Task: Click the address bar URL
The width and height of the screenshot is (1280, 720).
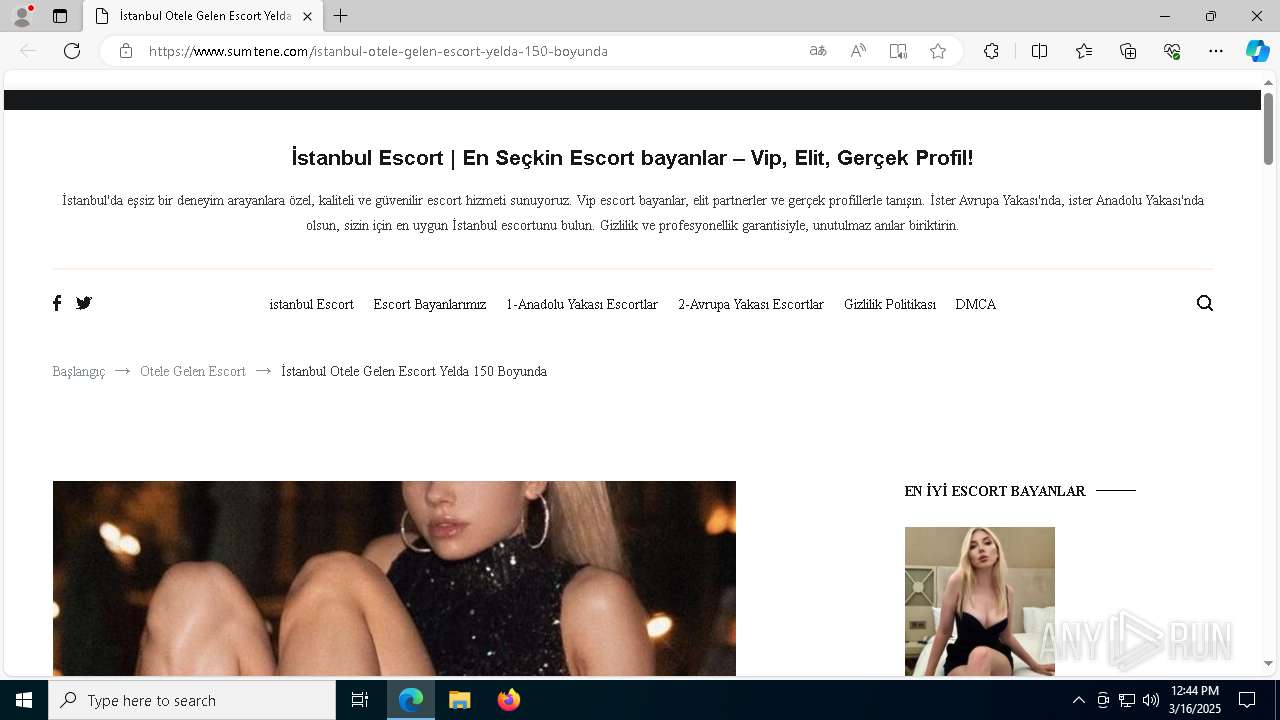Action: [x=378, y=51]
